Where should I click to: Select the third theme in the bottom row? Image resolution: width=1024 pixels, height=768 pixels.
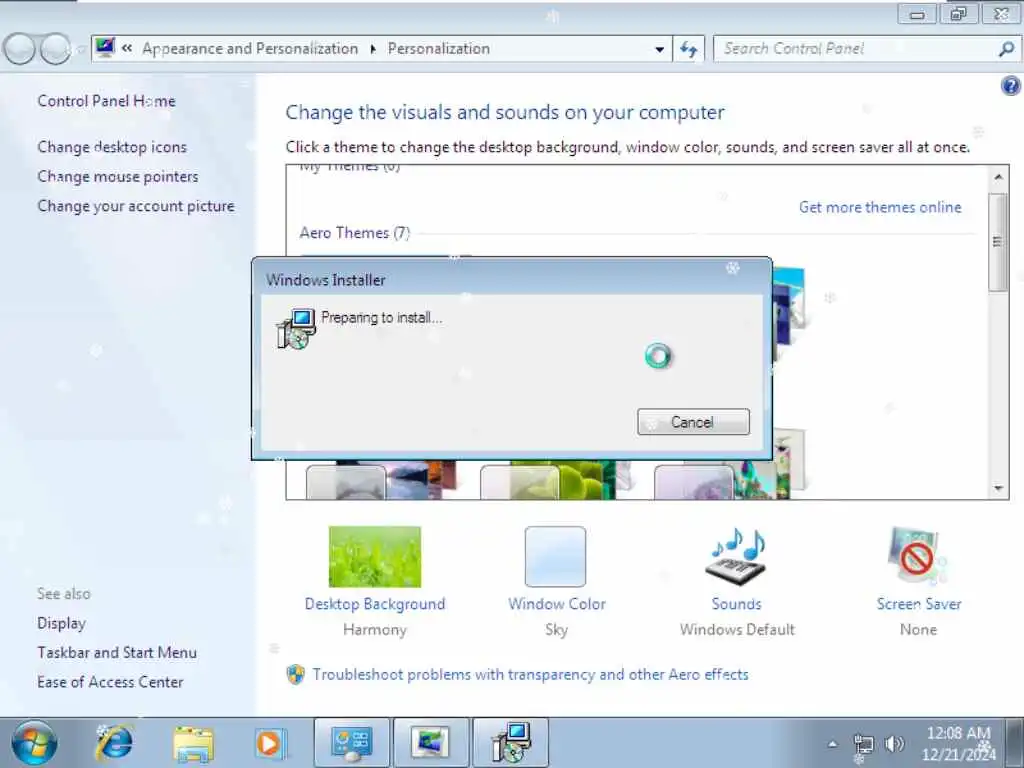[x=730, y=465]
